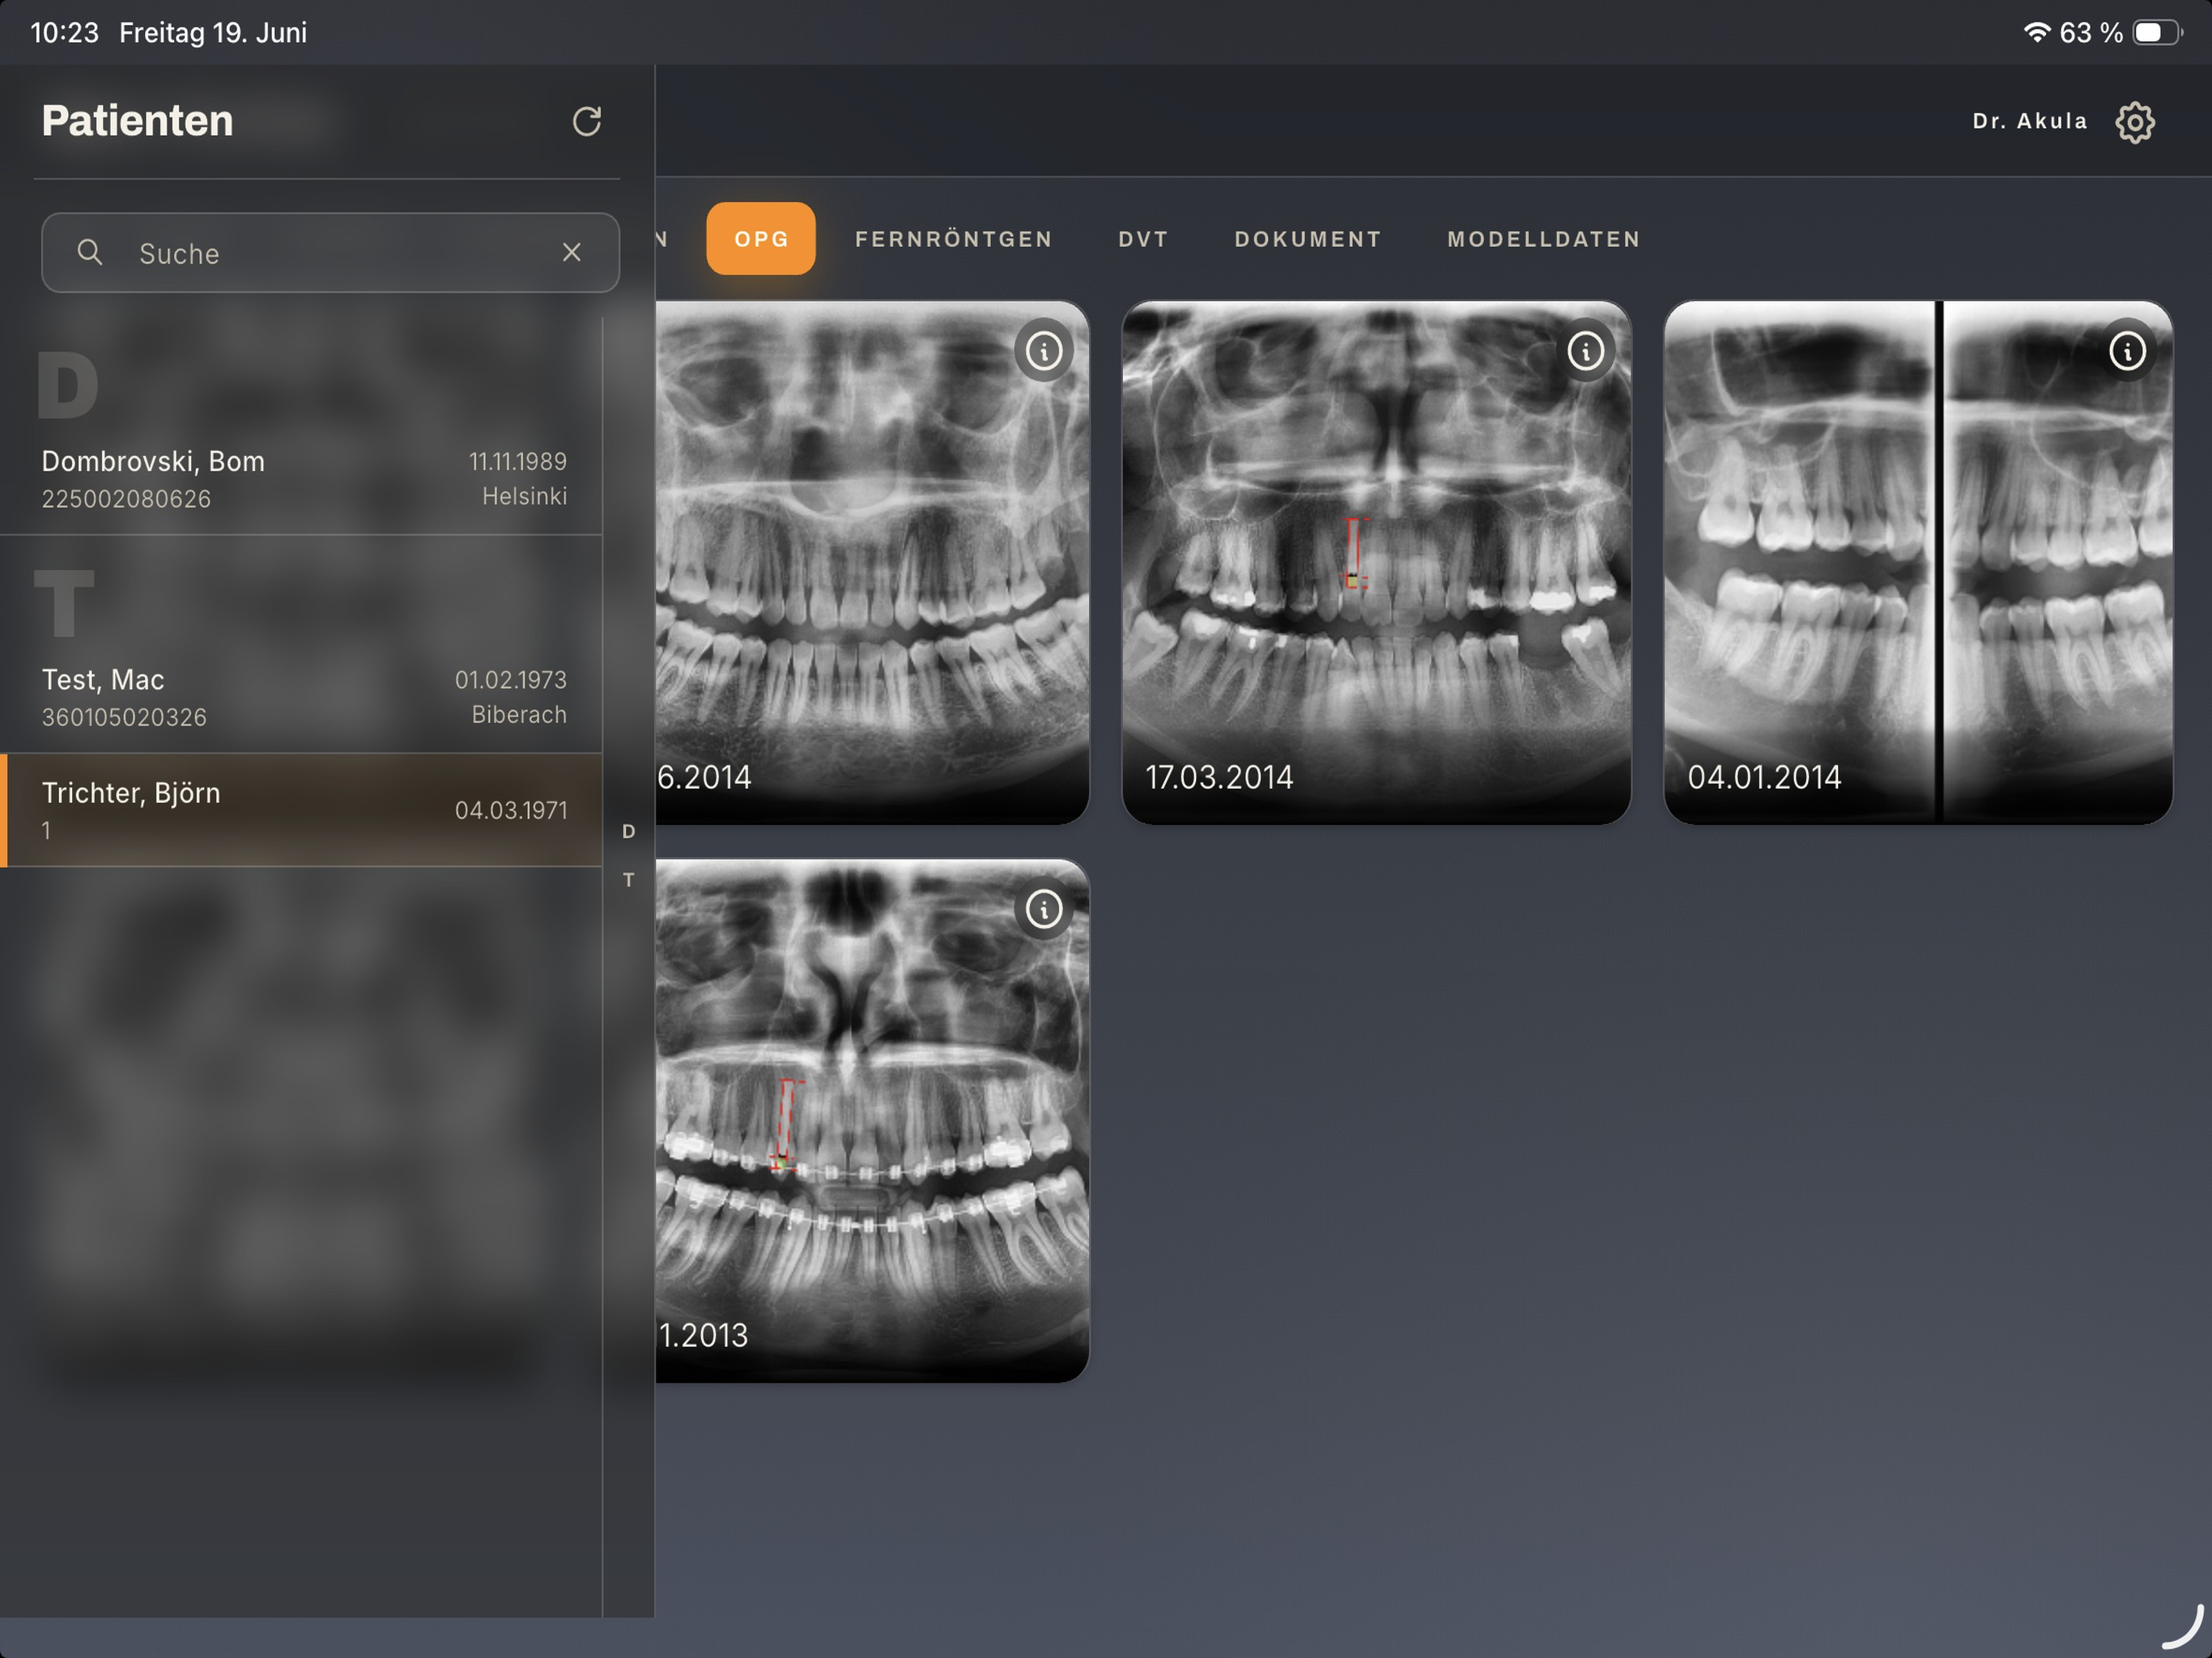
Task: Click the magnifier icon in search box
Action: pos(90,252)
